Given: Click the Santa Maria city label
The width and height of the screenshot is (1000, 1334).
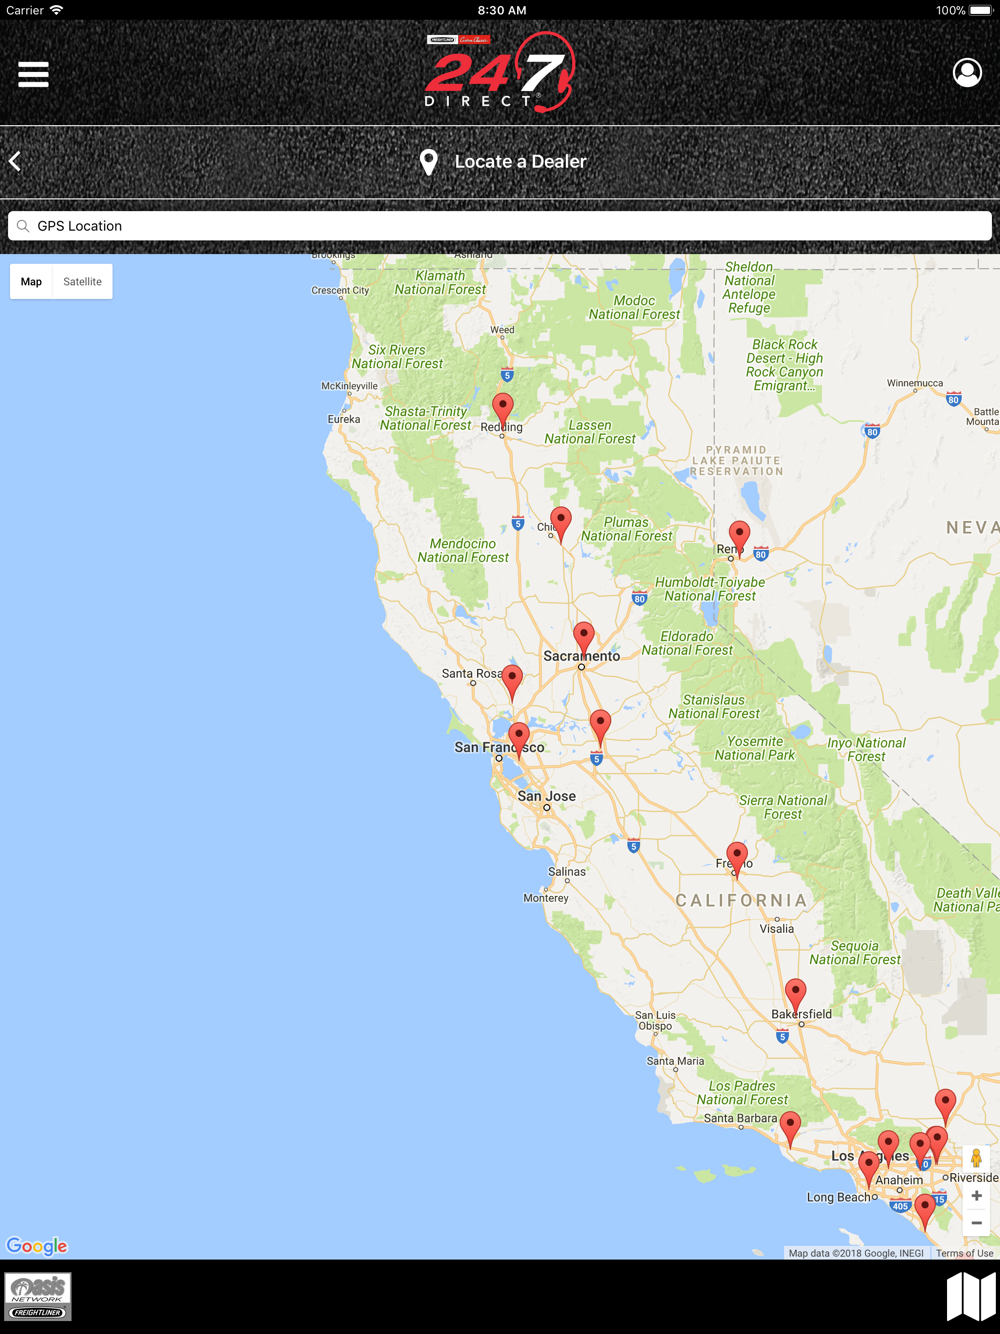Looking at the screenshot, I should [x=675, y=1061].
